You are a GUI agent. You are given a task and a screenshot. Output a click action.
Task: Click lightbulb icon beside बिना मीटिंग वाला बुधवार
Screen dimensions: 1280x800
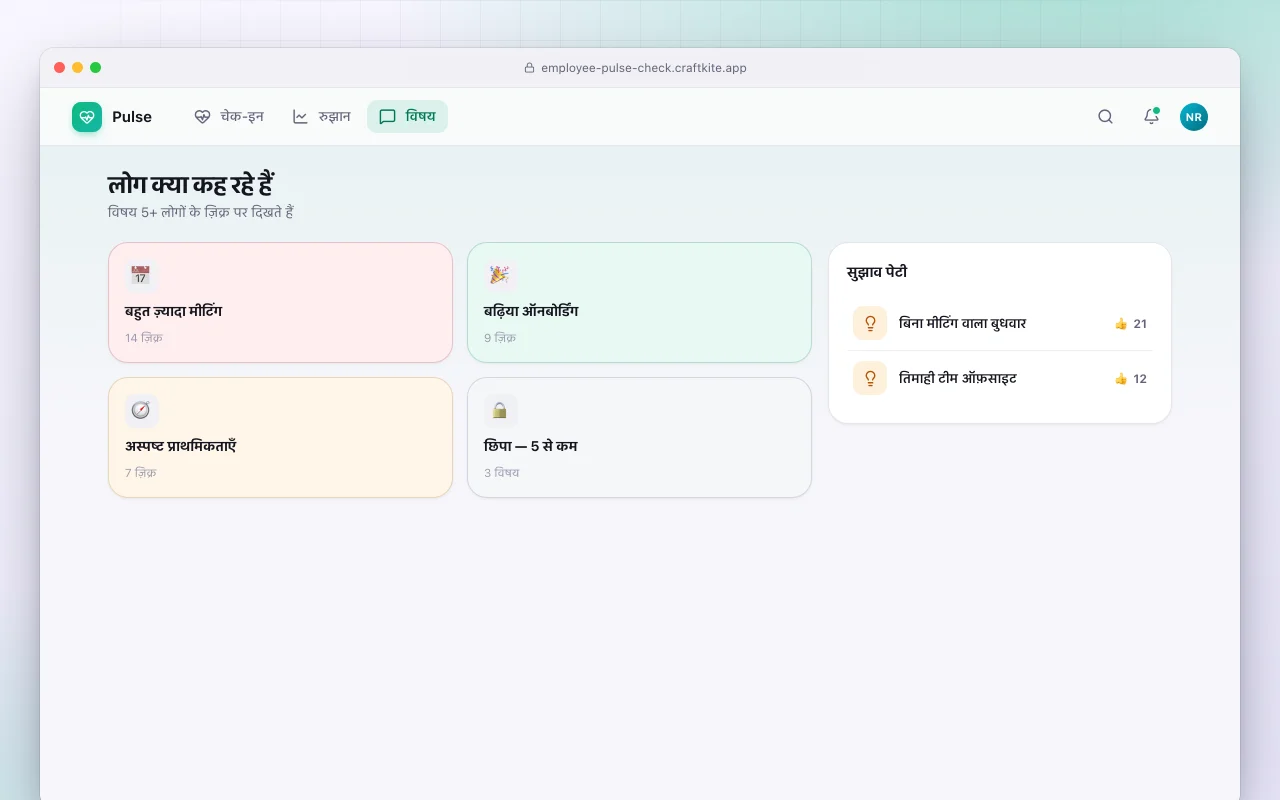pos(870,324)
